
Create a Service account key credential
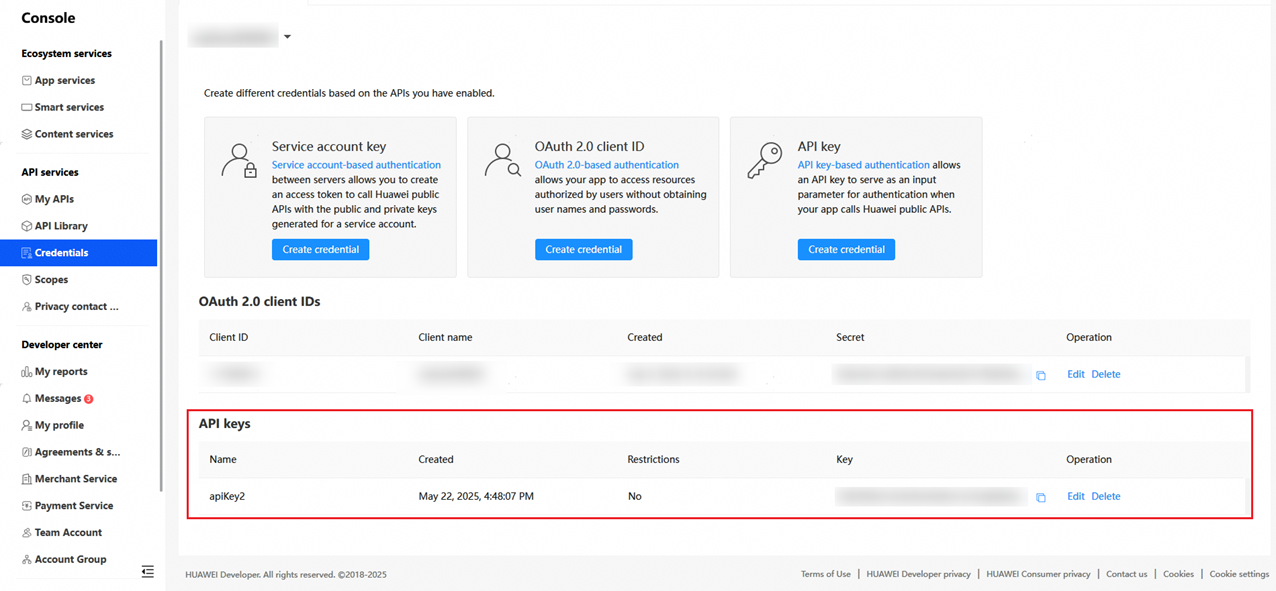321,249
